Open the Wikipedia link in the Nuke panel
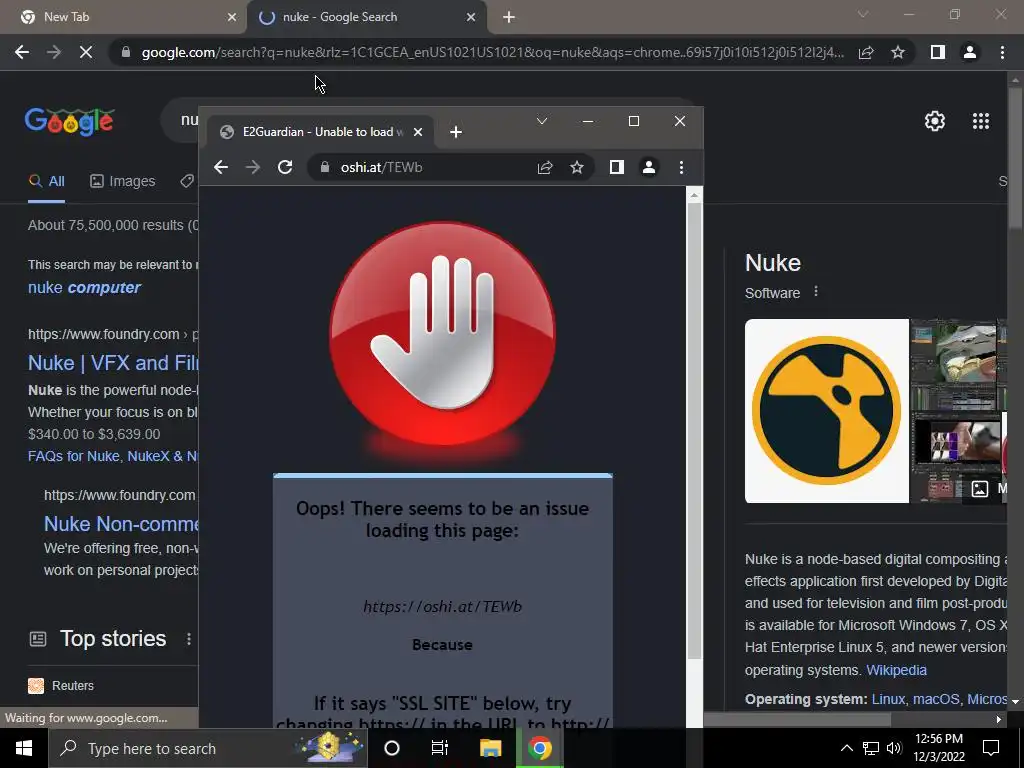Image resolution: width=1024 pixels, height=768 pixels. click(x=896, y=670)
